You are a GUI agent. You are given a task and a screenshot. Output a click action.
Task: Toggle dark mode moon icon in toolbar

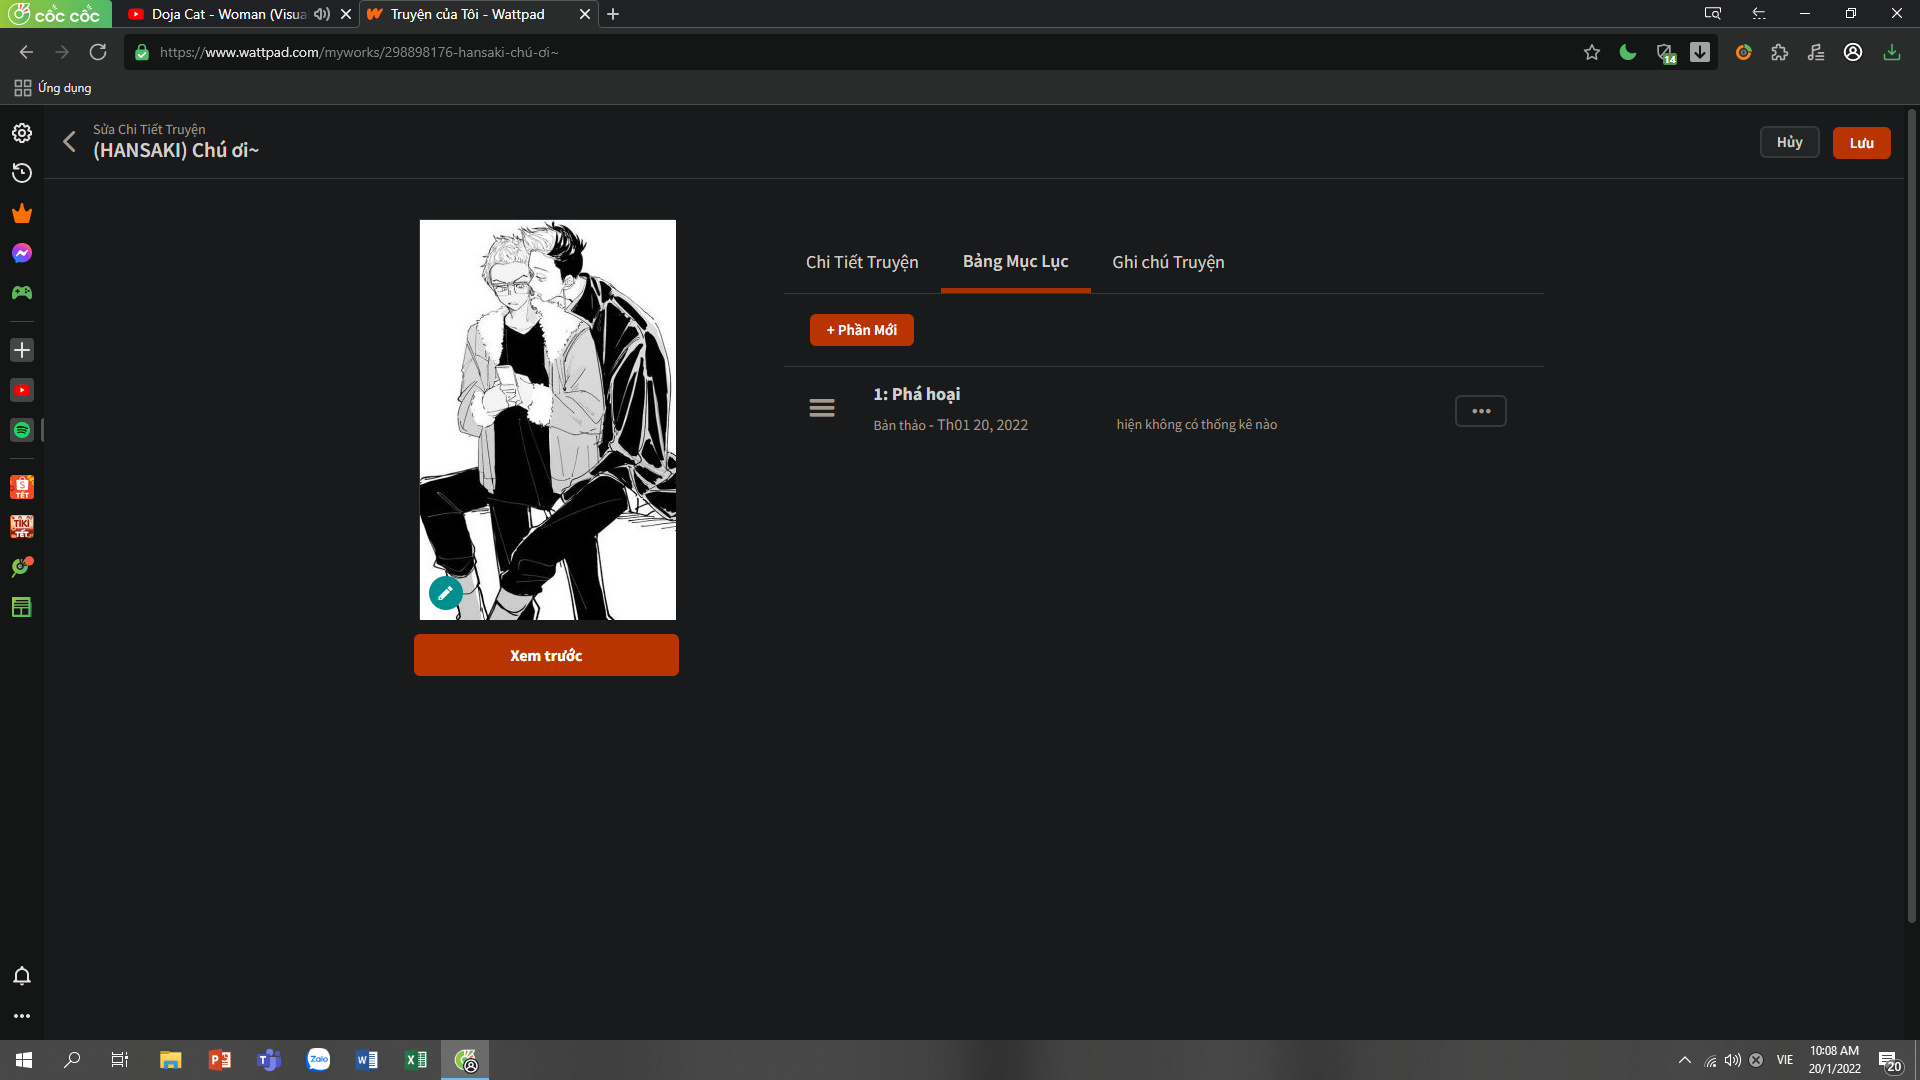1628,52
